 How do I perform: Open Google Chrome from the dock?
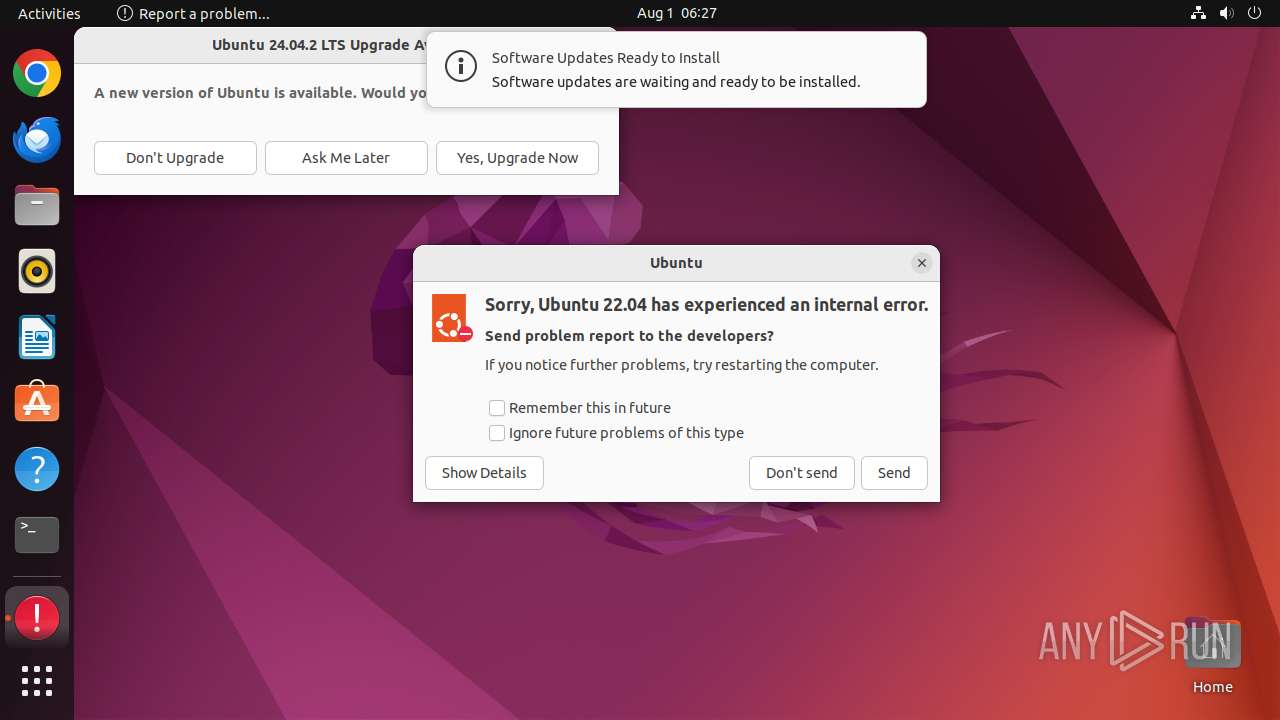(37, 74)
